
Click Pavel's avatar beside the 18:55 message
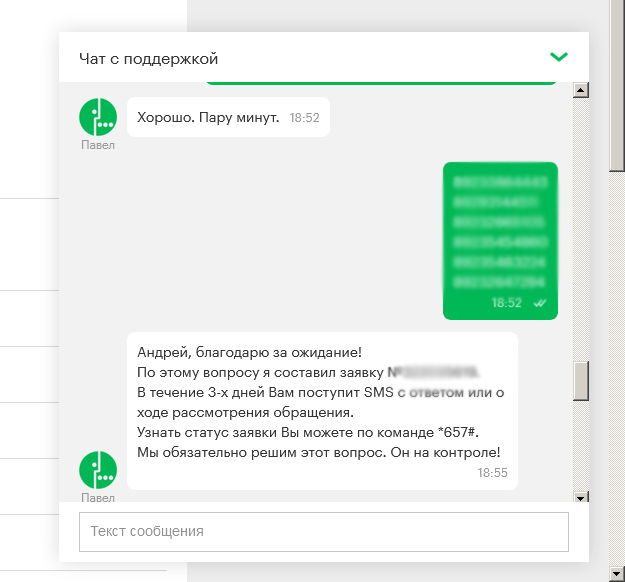[98, 470]
